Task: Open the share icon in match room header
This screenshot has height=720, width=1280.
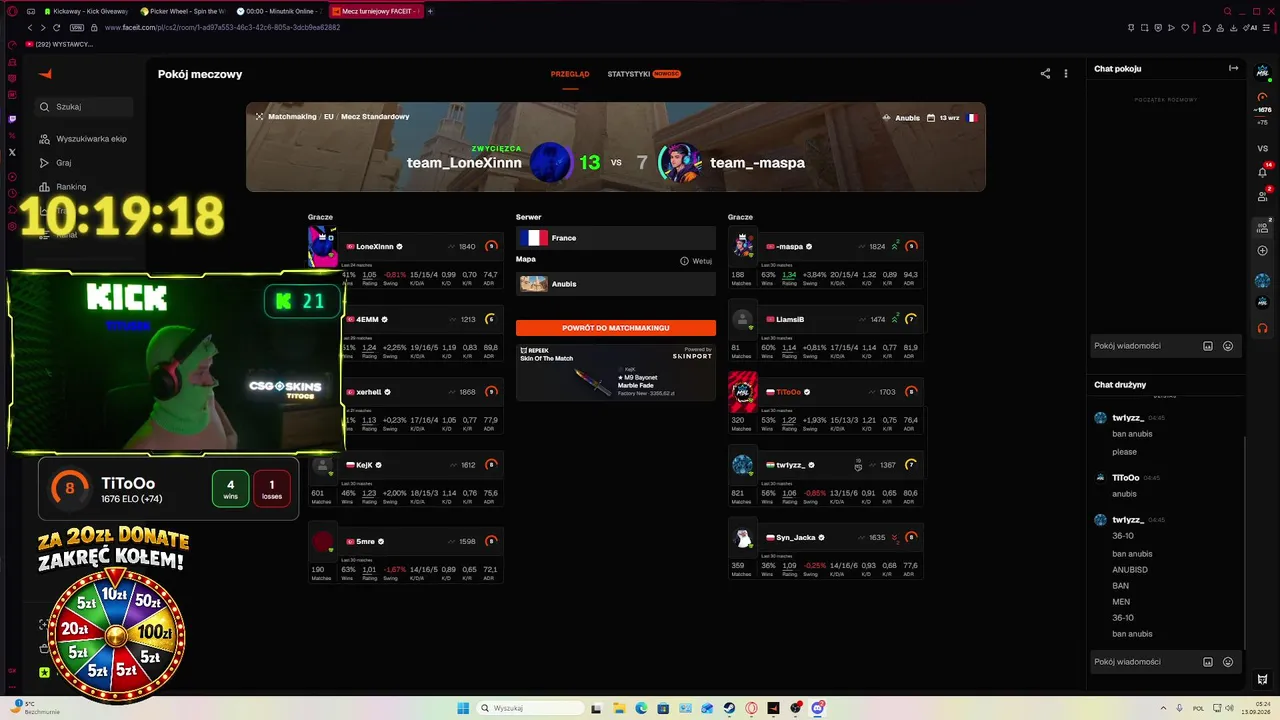Action: [x=1045, y=74]
